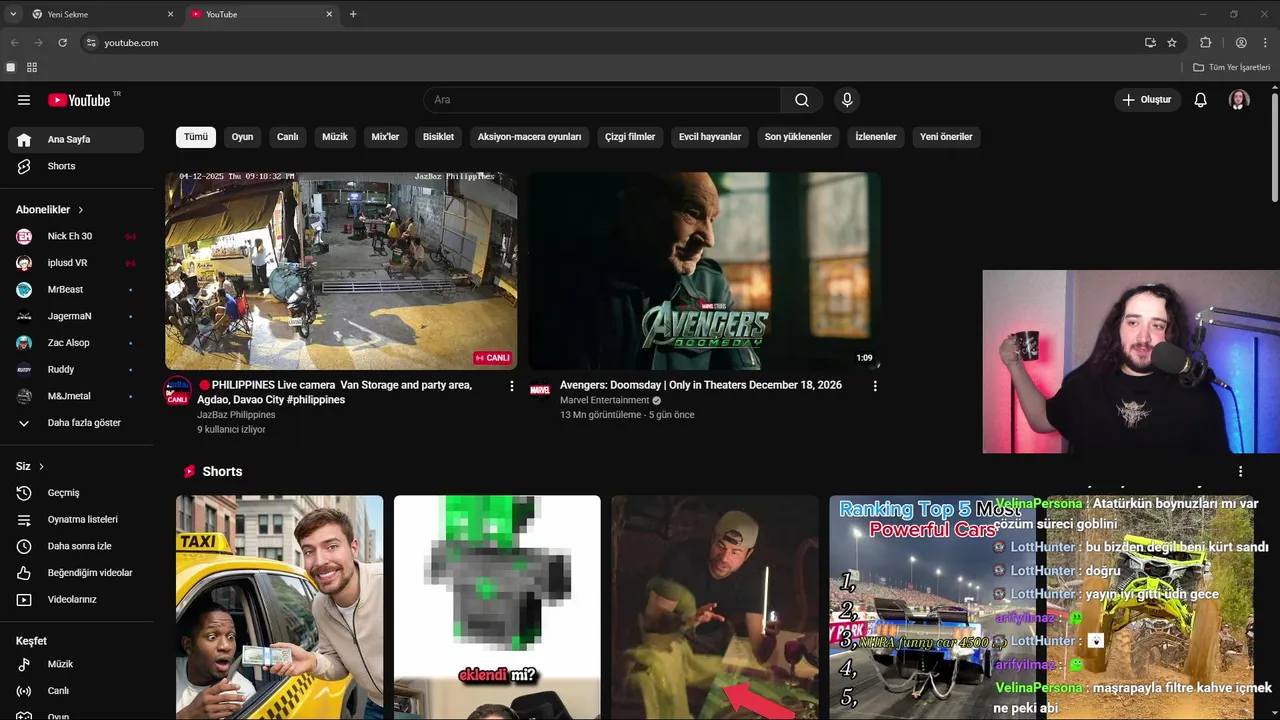This screenshot has height=720, width=1280.
Task: Open Canlı under Keşfet
Action: click(x=76, y=691)
